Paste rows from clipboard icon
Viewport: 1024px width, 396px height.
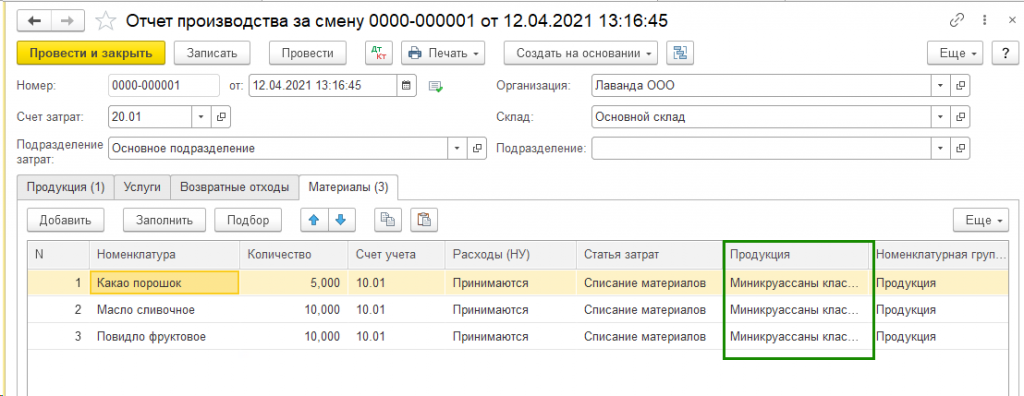coord(424,220)
